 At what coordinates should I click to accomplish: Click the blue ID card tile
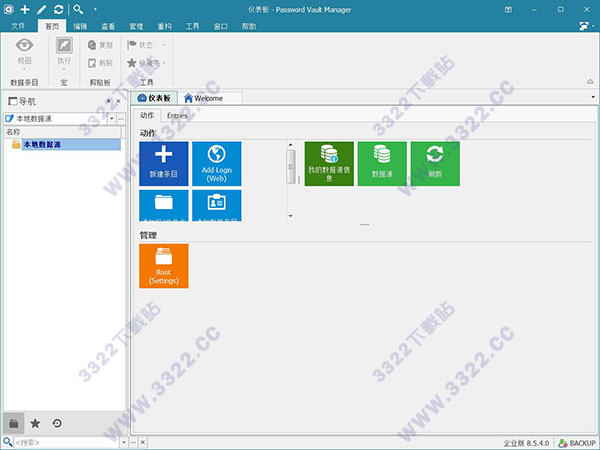click(x=217, y=205)
